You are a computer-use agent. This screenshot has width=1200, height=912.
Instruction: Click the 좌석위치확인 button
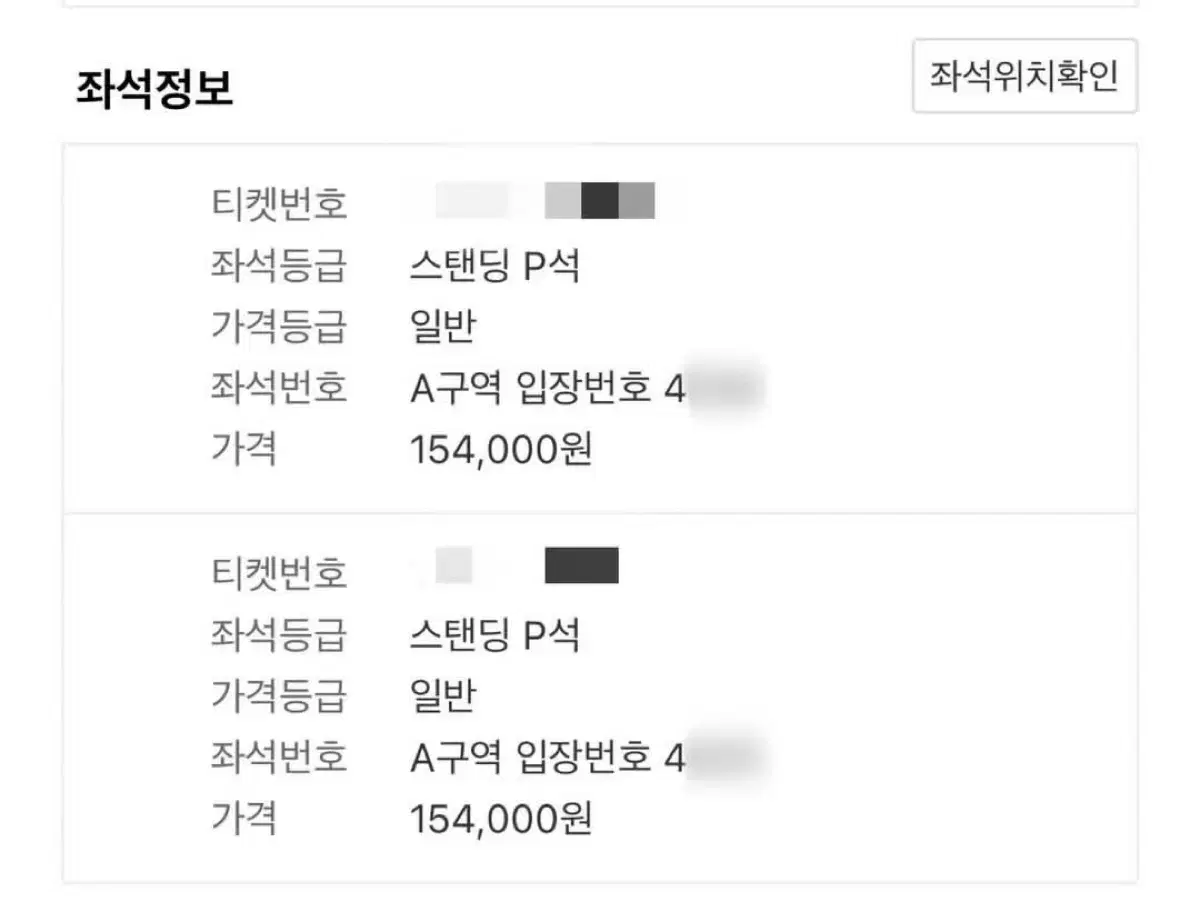(1024, 76)
